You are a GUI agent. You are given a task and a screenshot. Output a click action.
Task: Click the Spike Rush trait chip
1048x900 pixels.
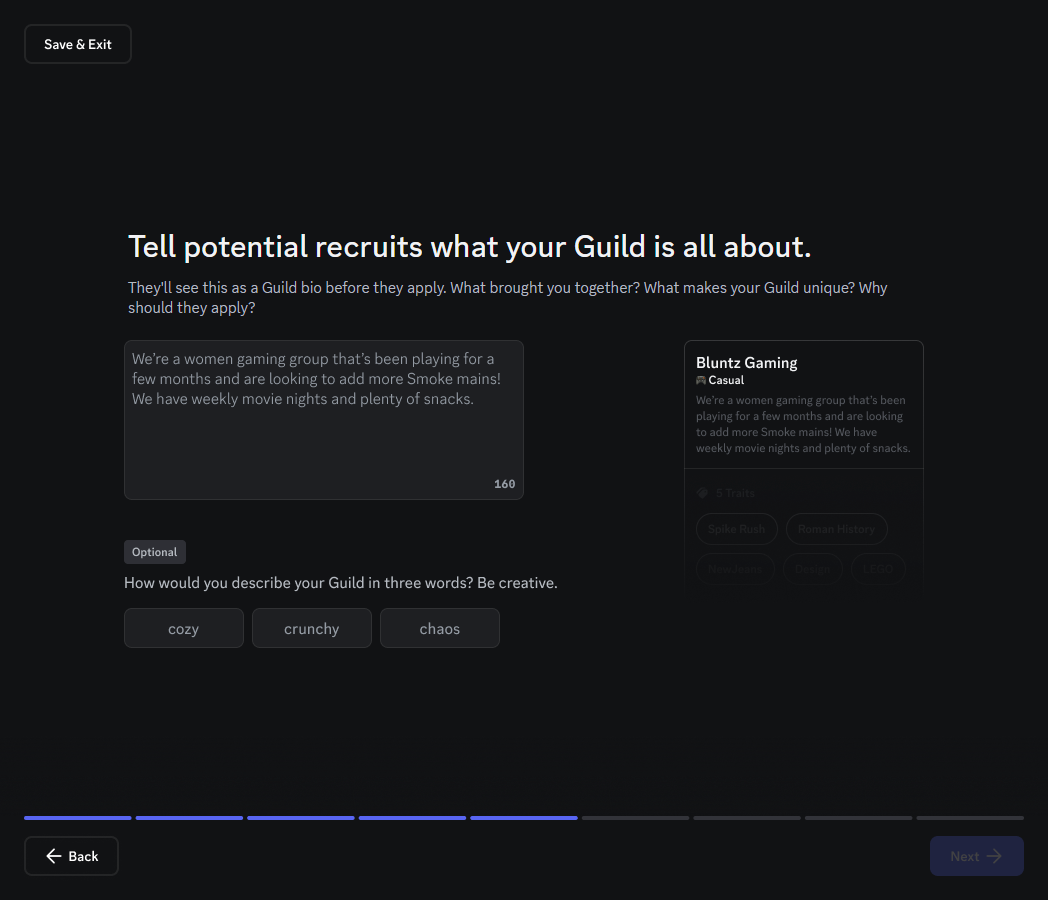[736, 529]
